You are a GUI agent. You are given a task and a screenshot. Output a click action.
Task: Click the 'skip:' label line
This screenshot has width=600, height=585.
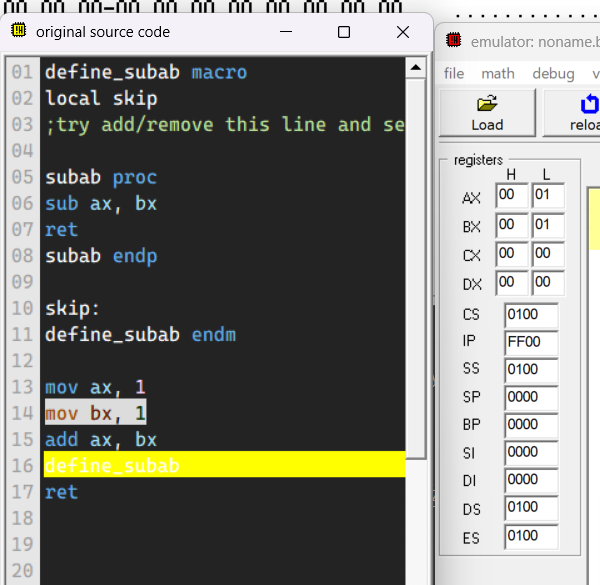tap(72, 308)
